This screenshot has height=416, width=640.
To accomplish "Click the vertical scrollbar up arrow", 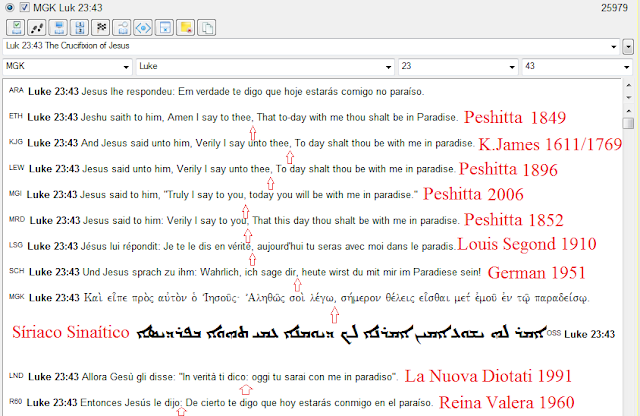I will tap(629, 111).
